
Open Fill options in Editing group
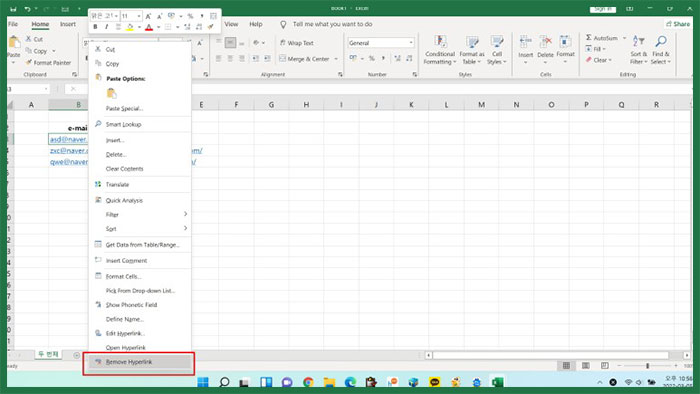pos(596,49)
